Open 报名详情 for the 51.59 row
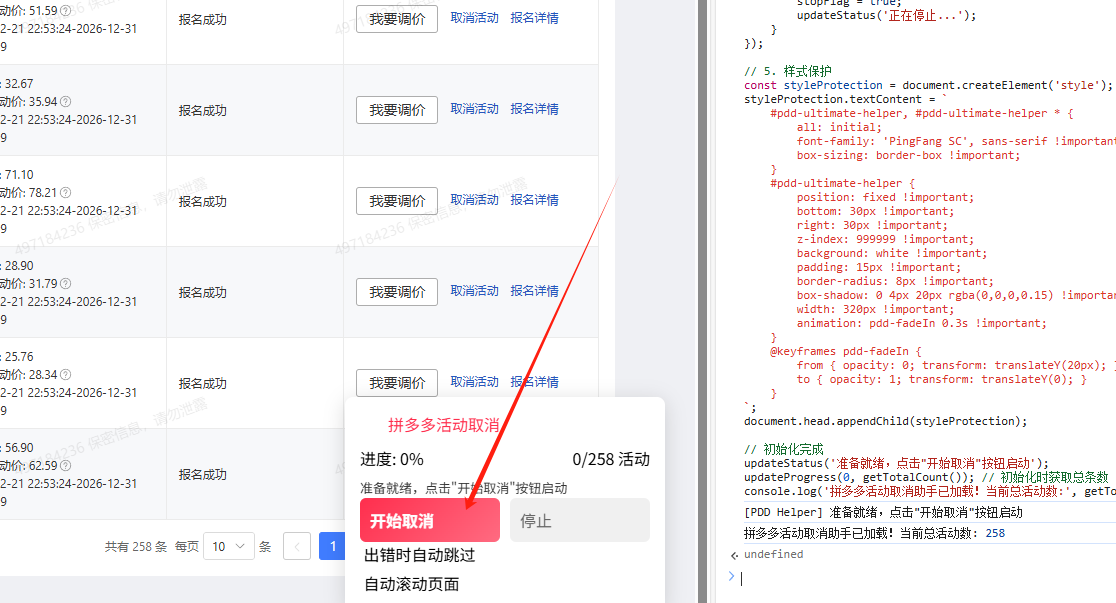 tap(535, 18)
